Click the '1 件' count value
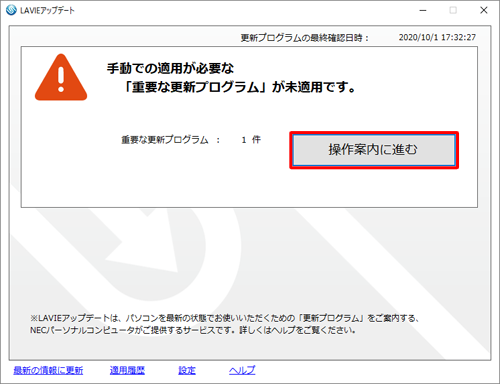The width and height of the screenshot is (500, 384). pyautogui.click(x=251, y=140)
